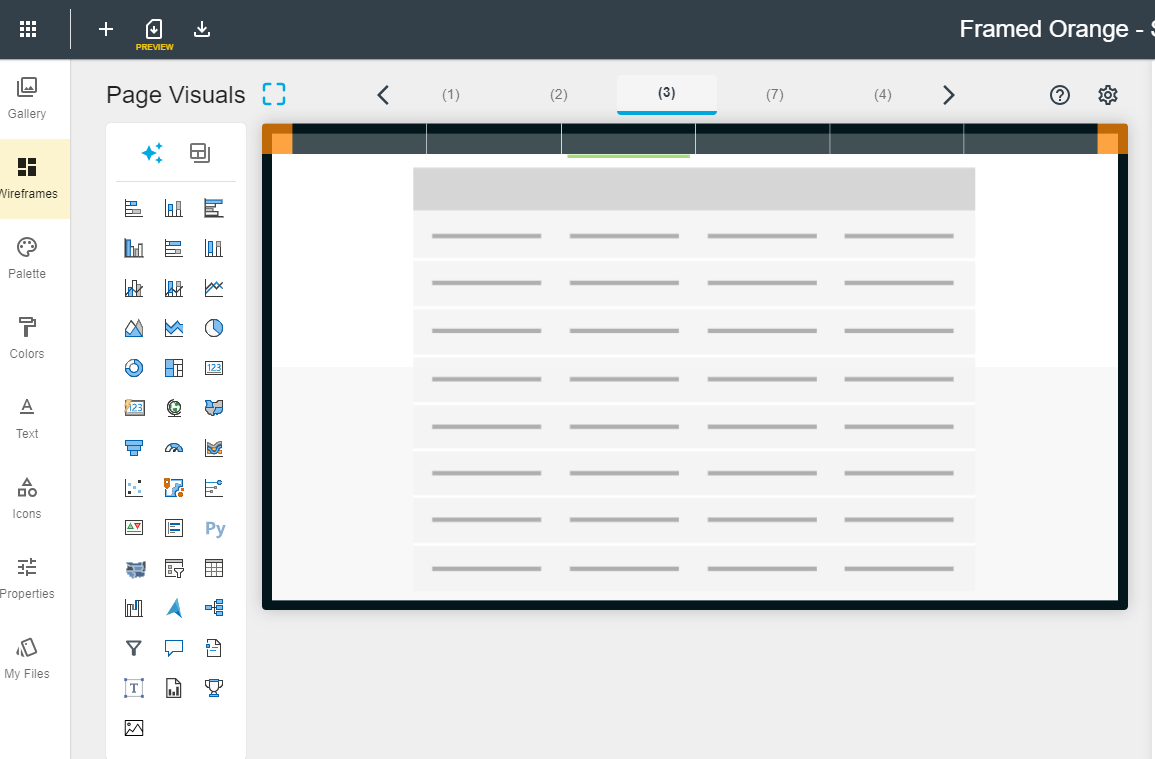The width and height of the screenshot is (1155, 759).
Task: Add a treemap visual from the list
Action: pyautogui.click(x=173, y=367)
